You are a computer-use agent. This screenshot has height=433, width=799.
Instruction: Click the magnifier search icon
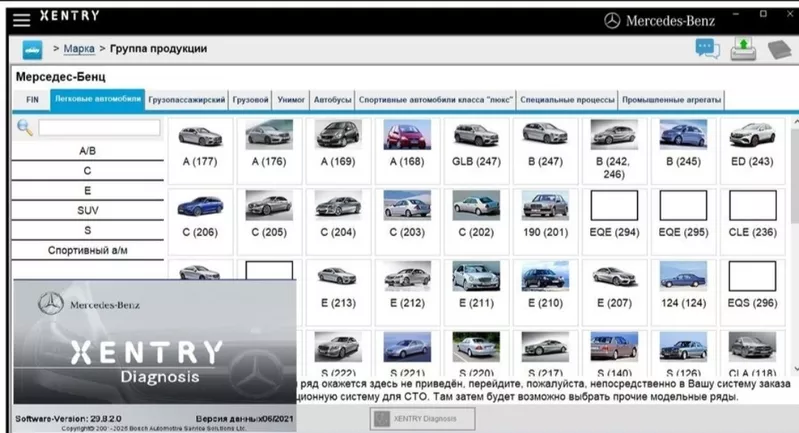coord(25,128)
